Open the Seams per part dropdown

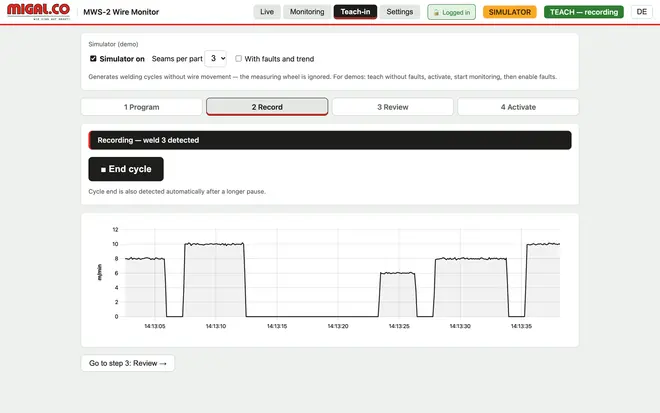(x=216, y=59)
